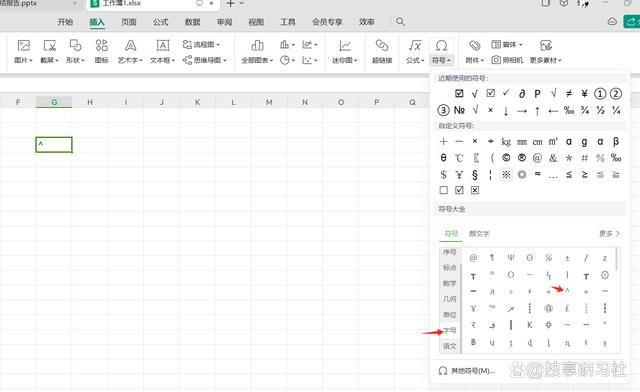Choose the 几何 symbol category
Image resolution: width=640 pixels, height=392 pixels.
pos(449,299)
